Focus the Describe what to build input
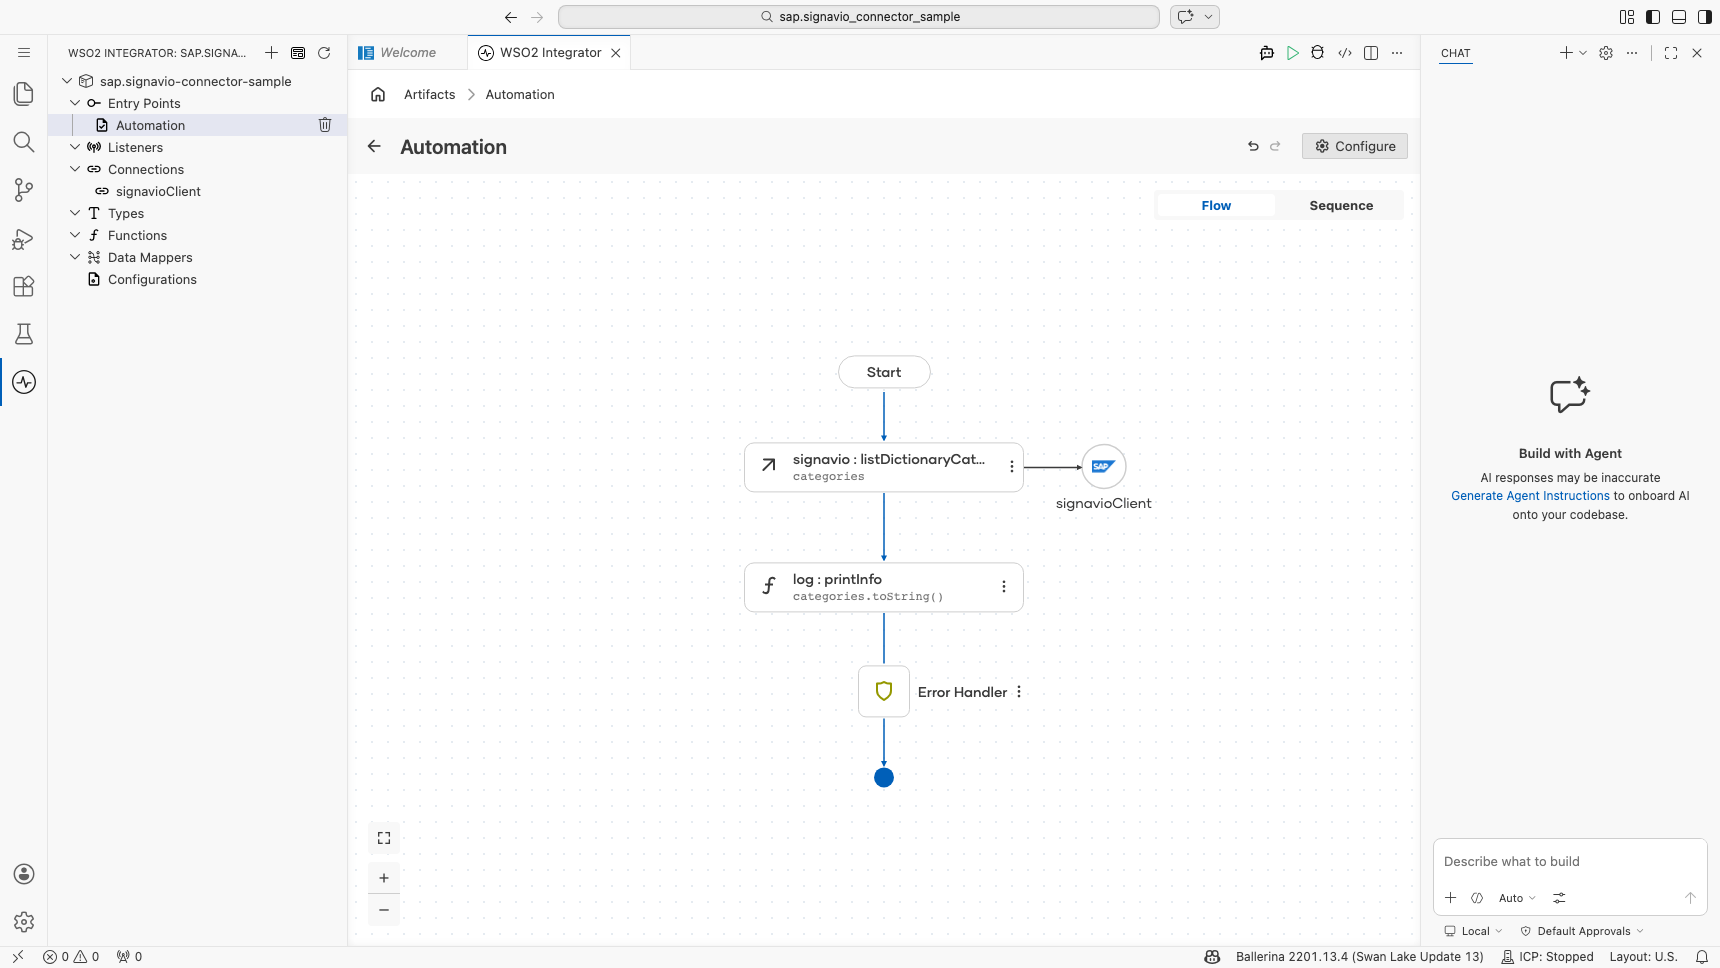This screenshot has height=968, width=1720. click(1569, 862)
